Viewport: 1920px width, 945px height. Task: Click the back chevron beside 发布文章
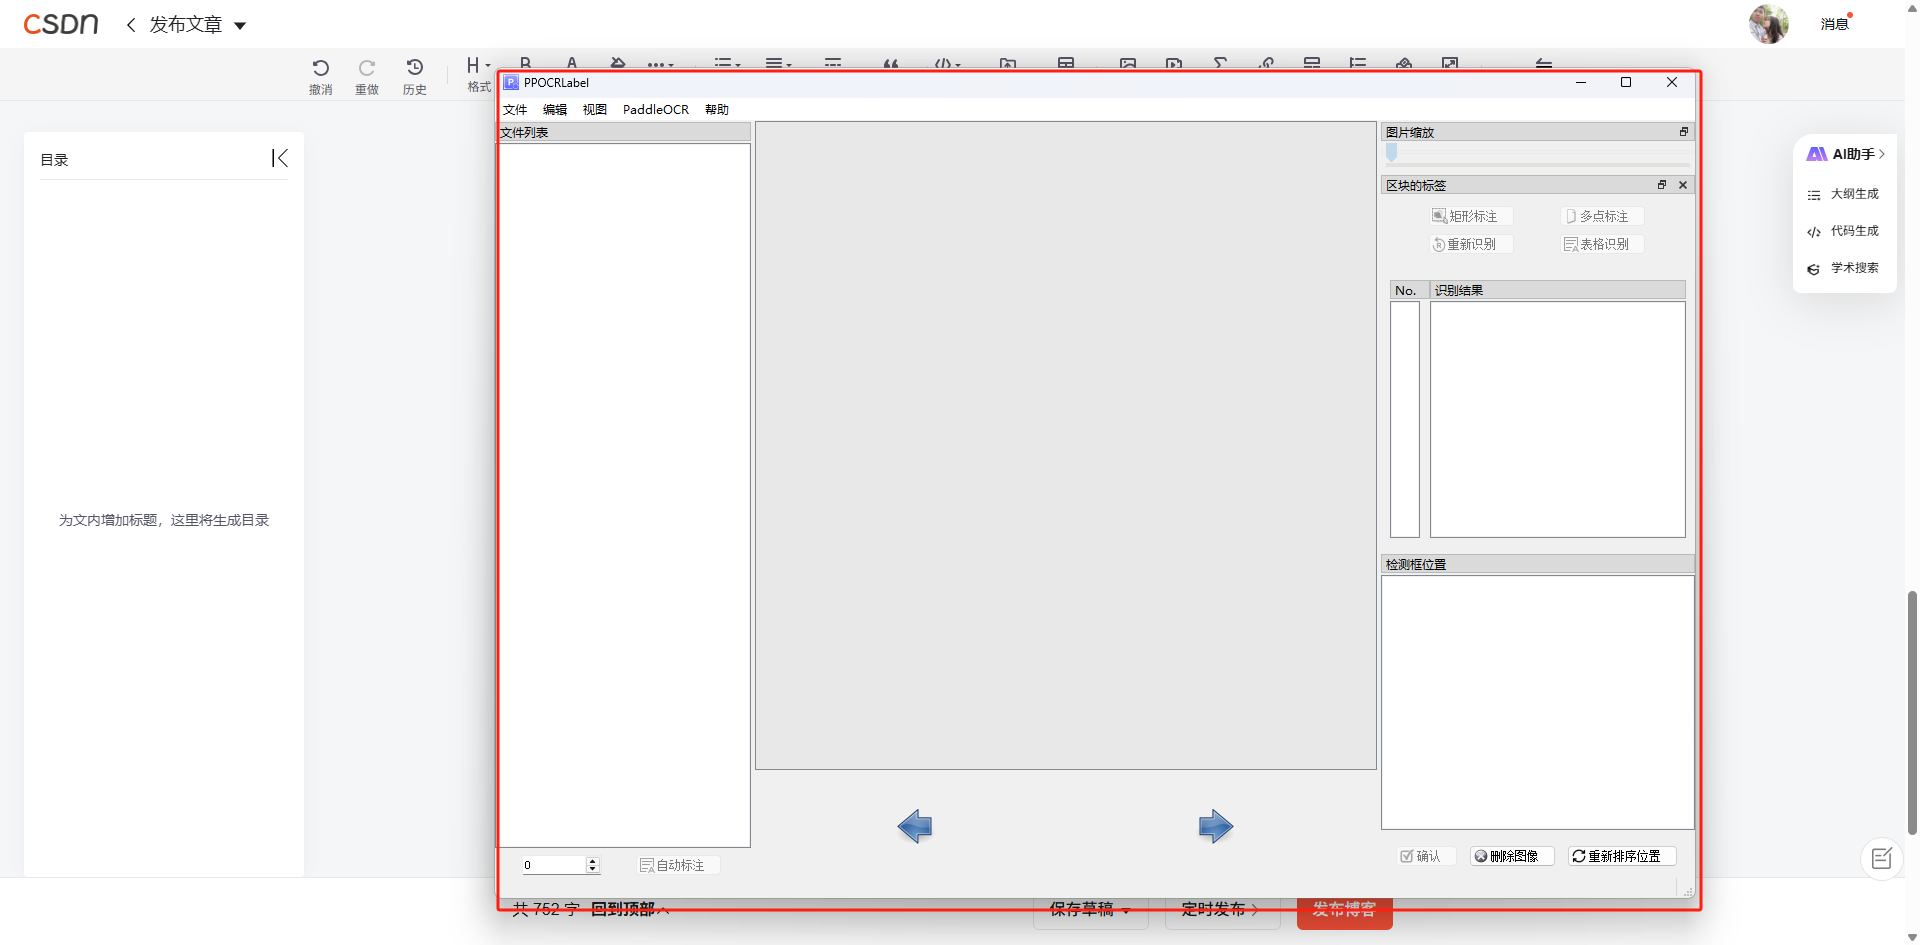pos(131,24)
